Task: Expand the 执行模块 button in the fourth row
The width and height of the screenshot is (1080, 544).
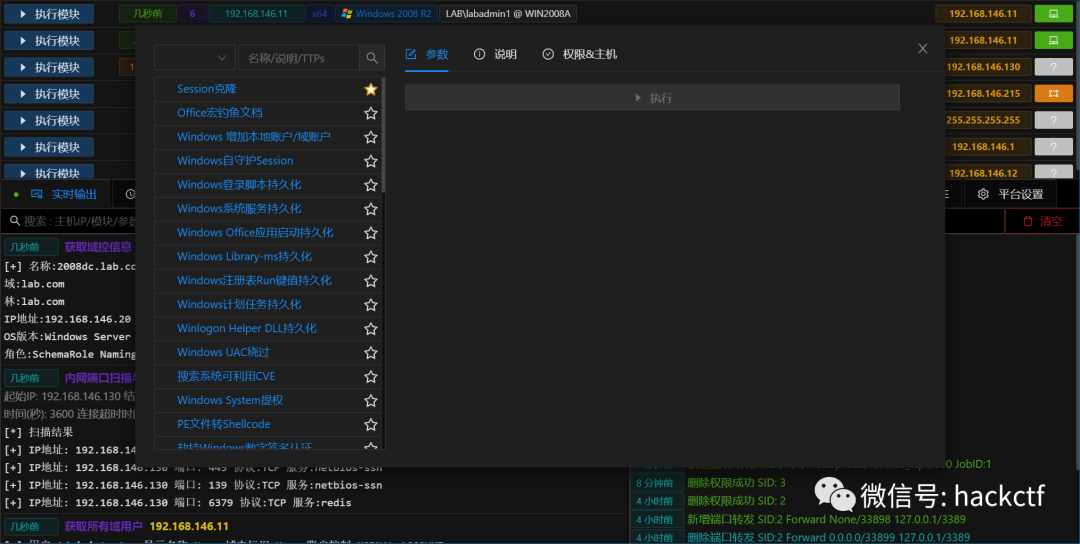Action: point(49,94)
